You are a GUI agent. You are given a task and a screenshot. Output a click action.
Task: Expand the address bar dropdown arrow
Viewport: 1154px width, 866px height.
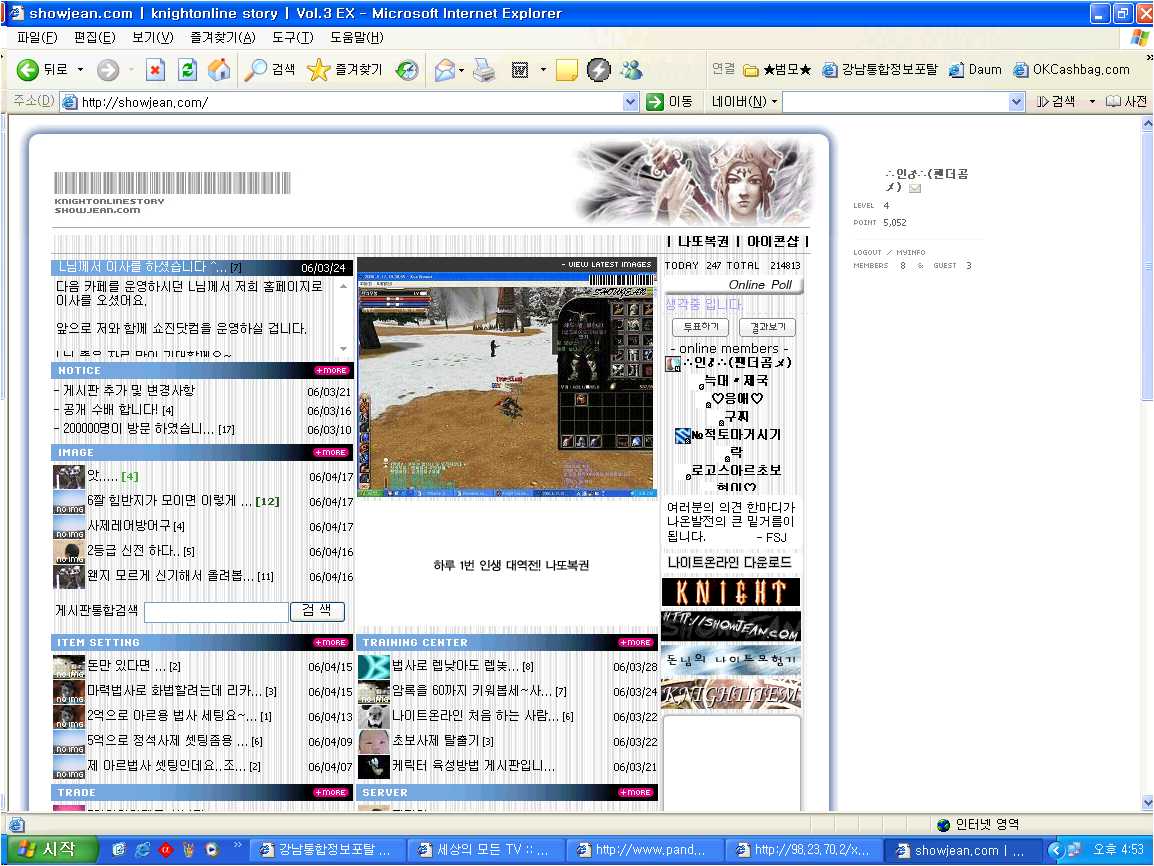coord(630,102)
